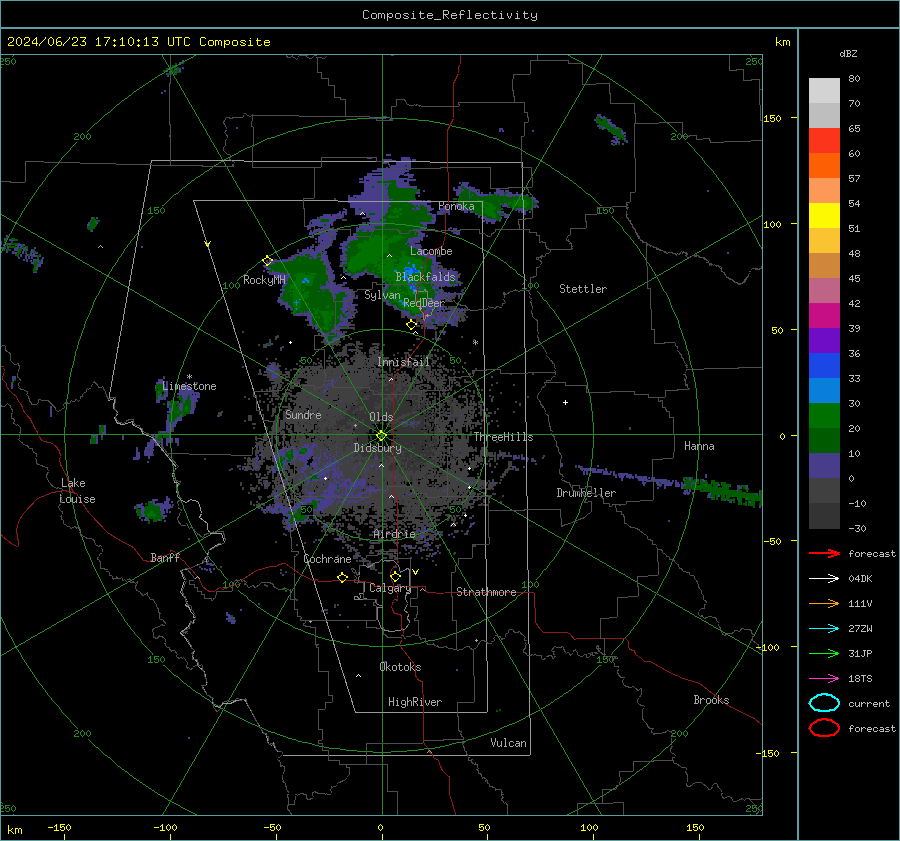Click the 20 dBZ green swatch

click(824, 440)
